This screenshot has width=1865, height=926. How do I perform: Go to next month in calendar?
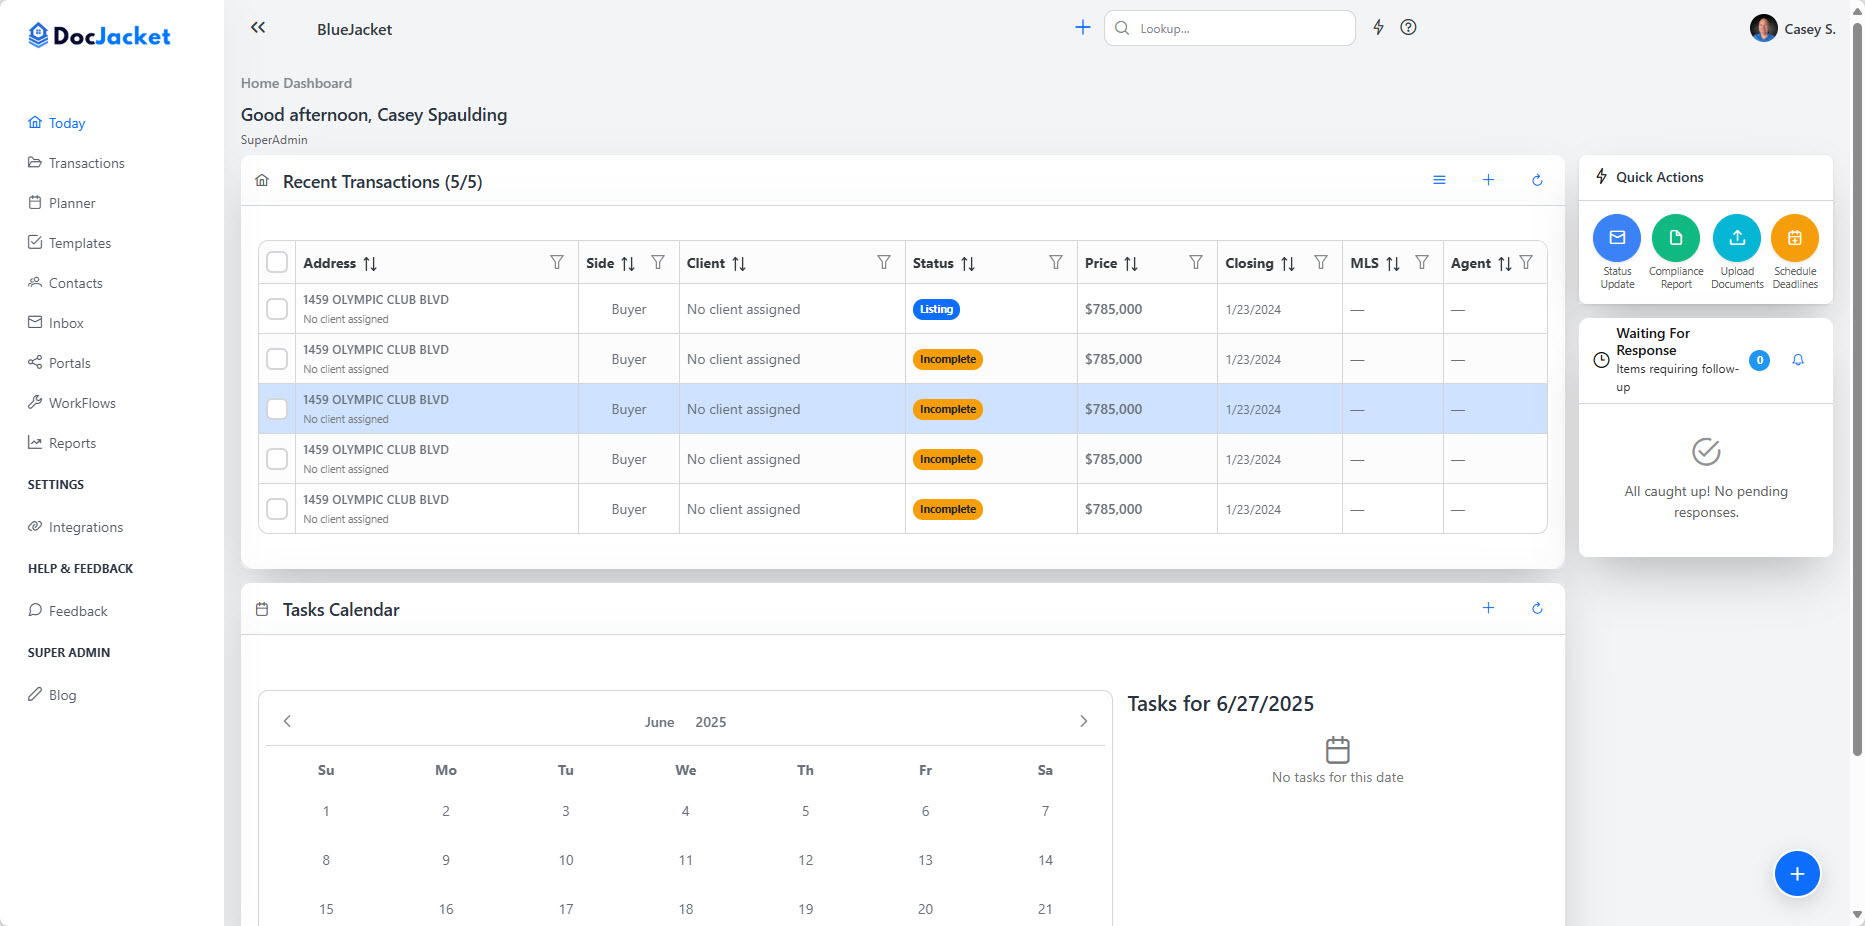click(1083, 721)
